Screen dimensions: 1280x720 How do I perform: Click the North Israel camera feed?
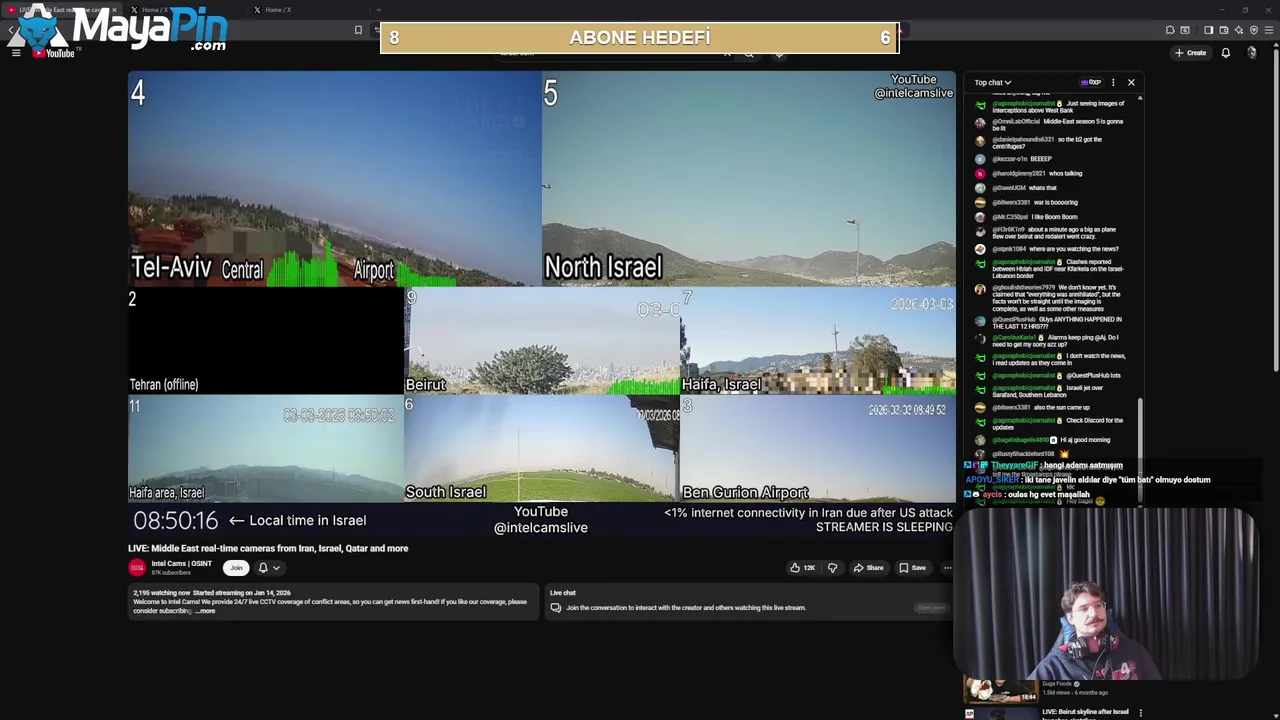(x=749, y=179)
